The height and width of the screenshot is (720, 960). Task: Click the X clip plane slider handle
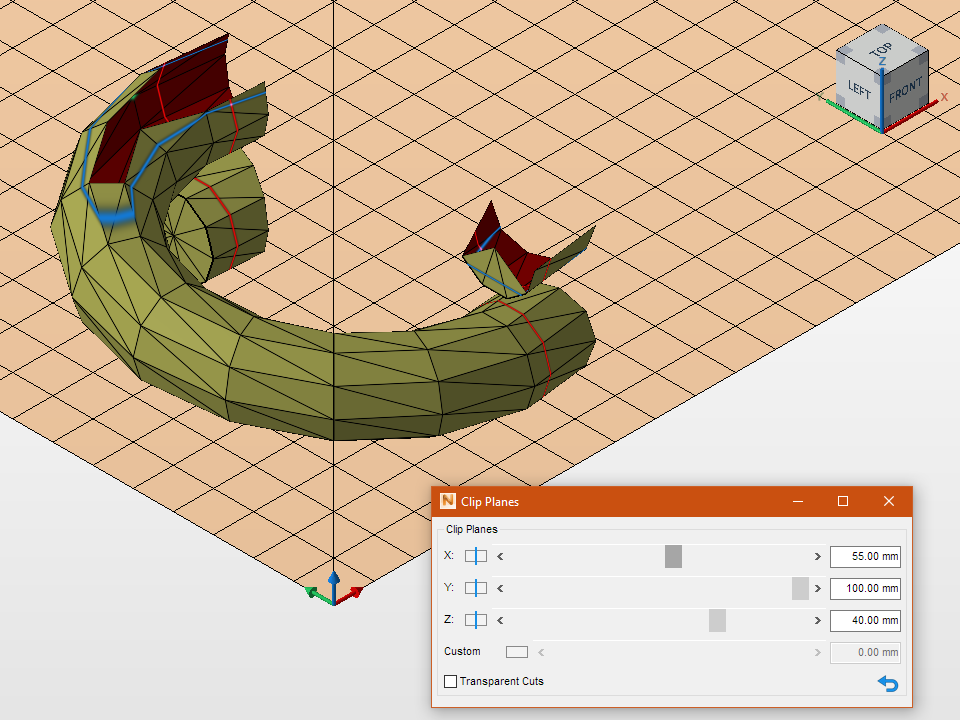pyautogui.click(x=673, y=557)
